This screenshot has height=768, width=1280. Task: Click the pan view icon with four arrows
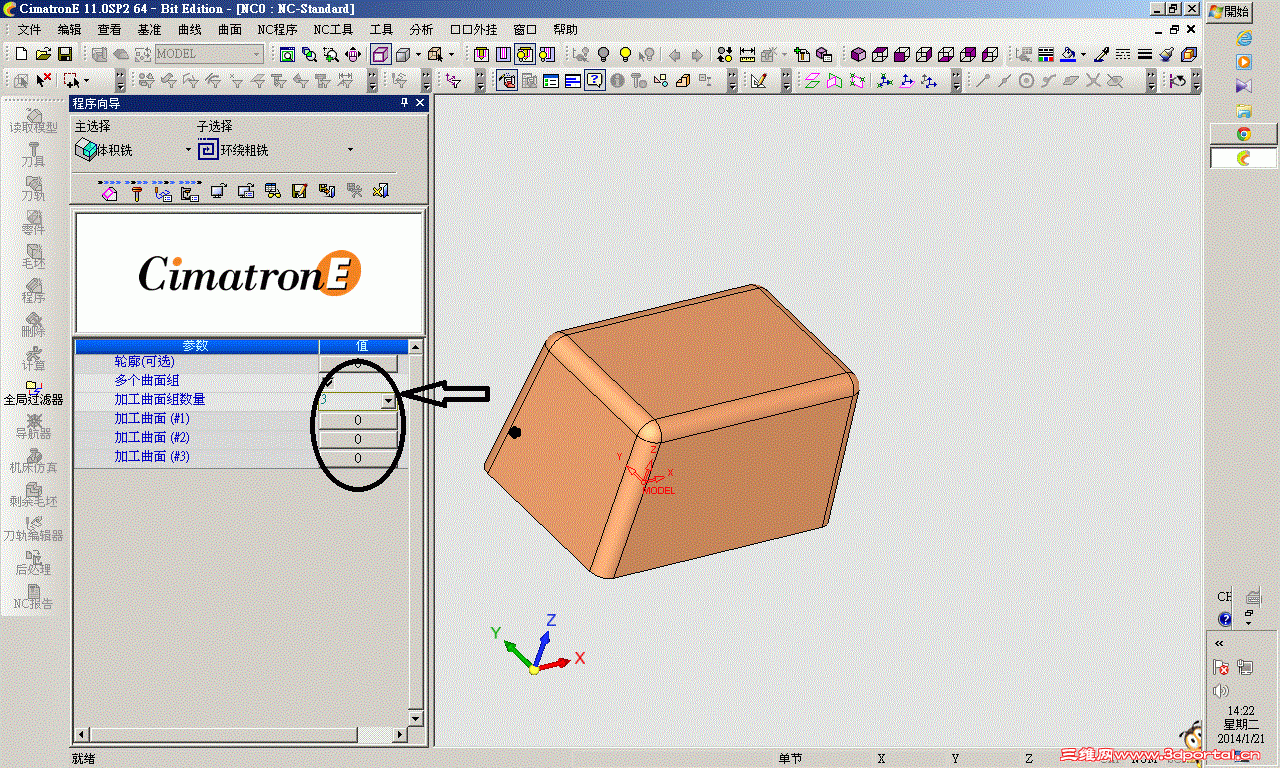pyautogui.click(x=353, y=54)
